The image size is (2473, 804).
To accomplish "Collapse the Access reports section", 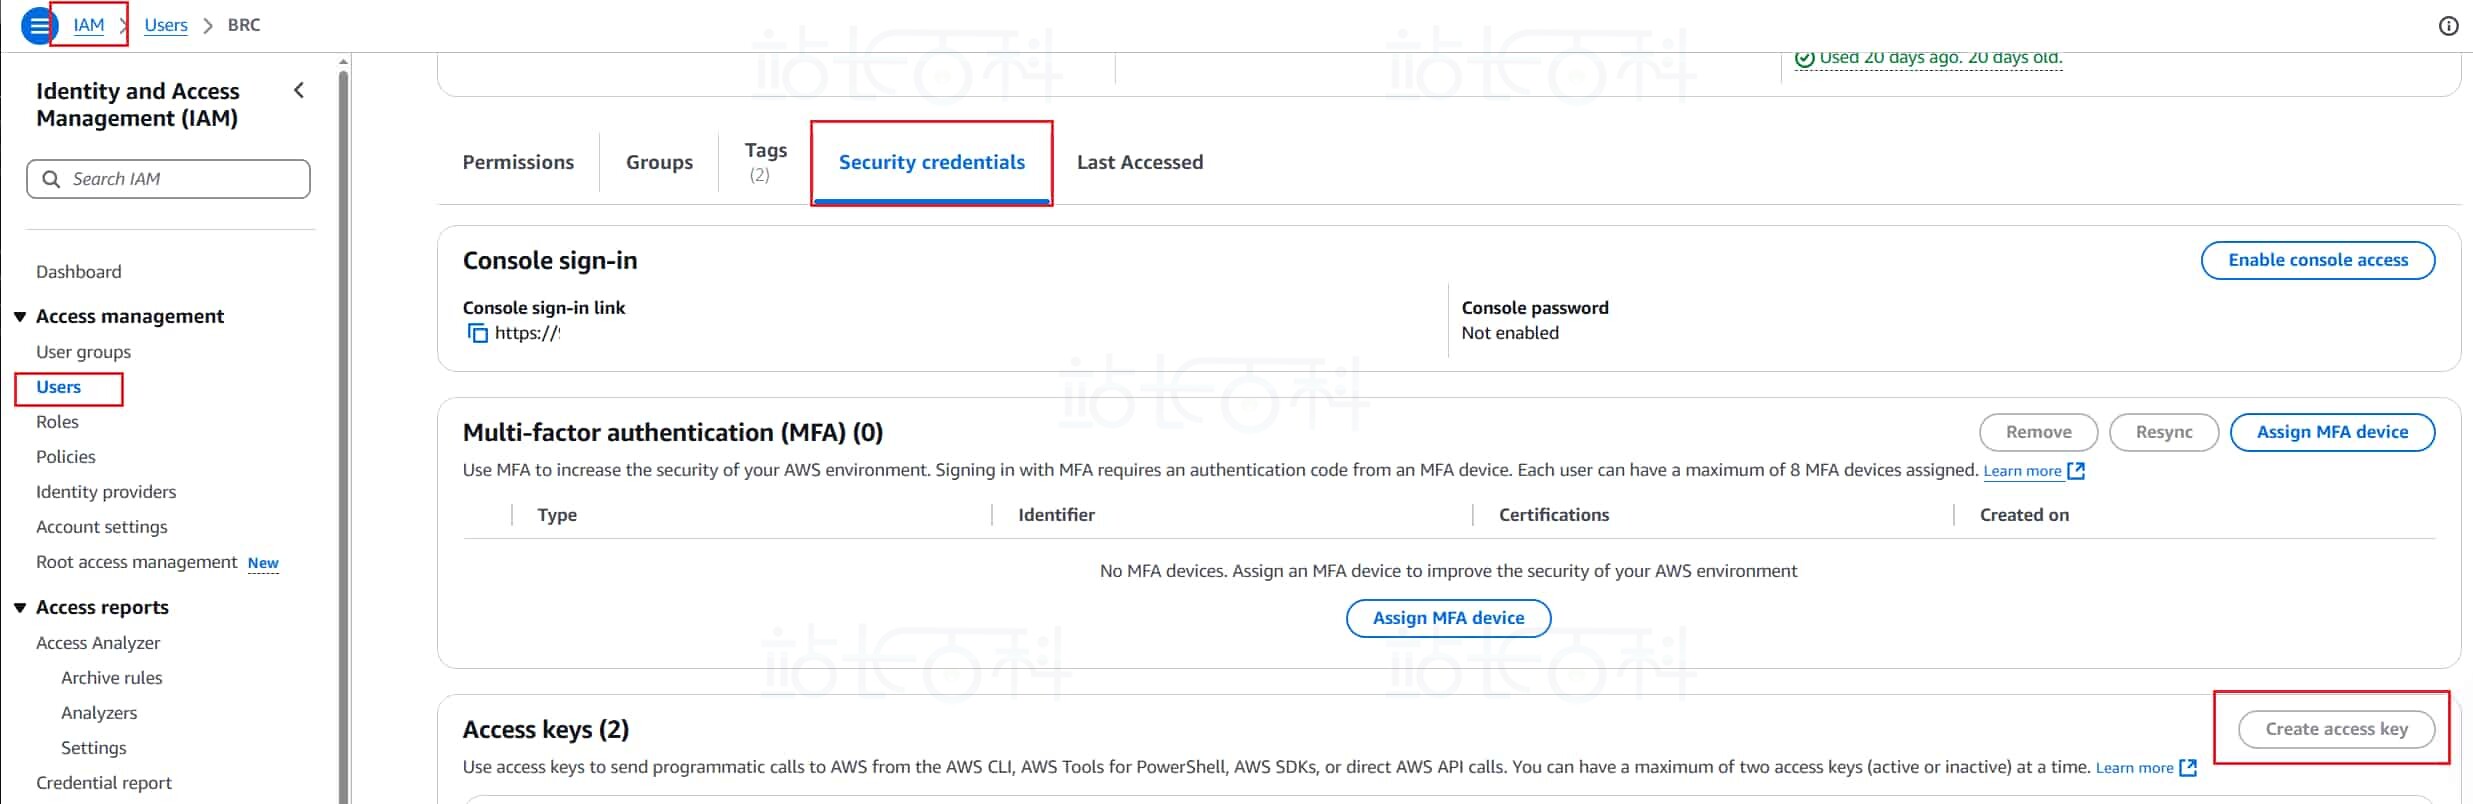I will 20,608.
